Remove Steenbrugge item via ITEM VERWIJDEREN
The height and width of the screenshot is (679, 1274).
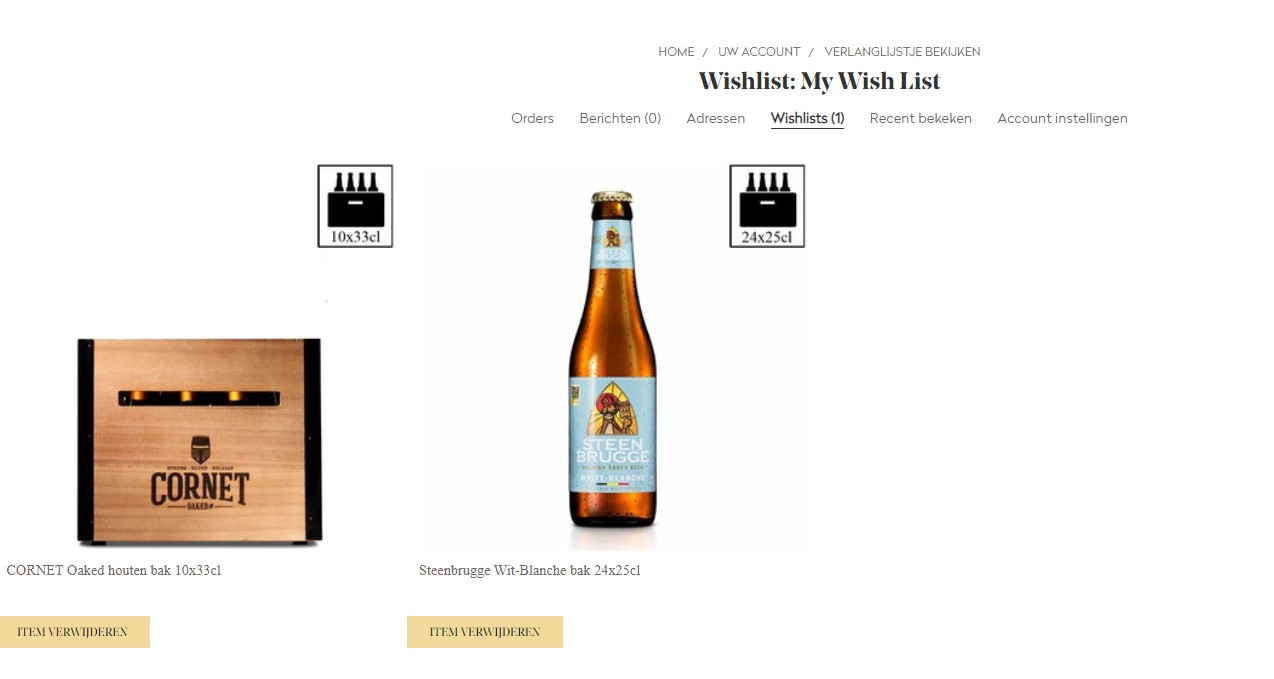tap(485, 632)
